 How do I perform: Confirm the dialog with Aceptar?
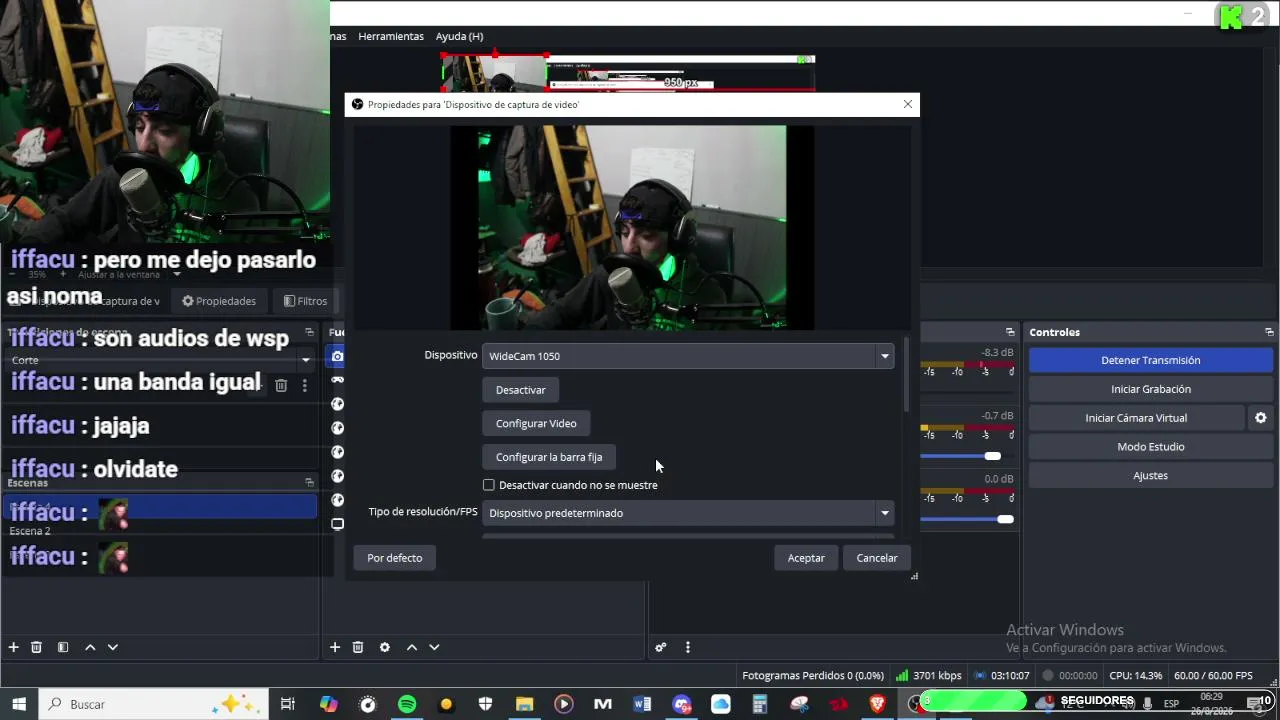(806, 558)
